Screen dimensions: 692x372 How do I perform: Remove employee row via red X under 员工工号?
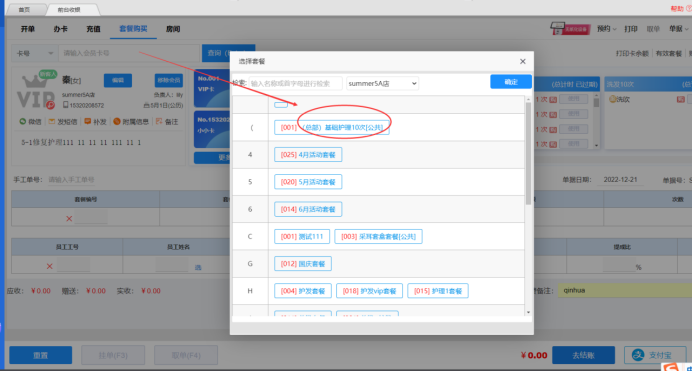click(x=49, y=266)
